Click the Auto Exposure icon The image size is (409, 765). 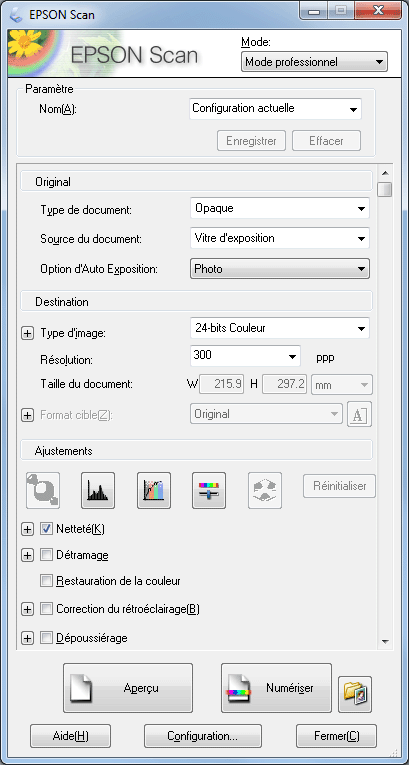point(43,490)
